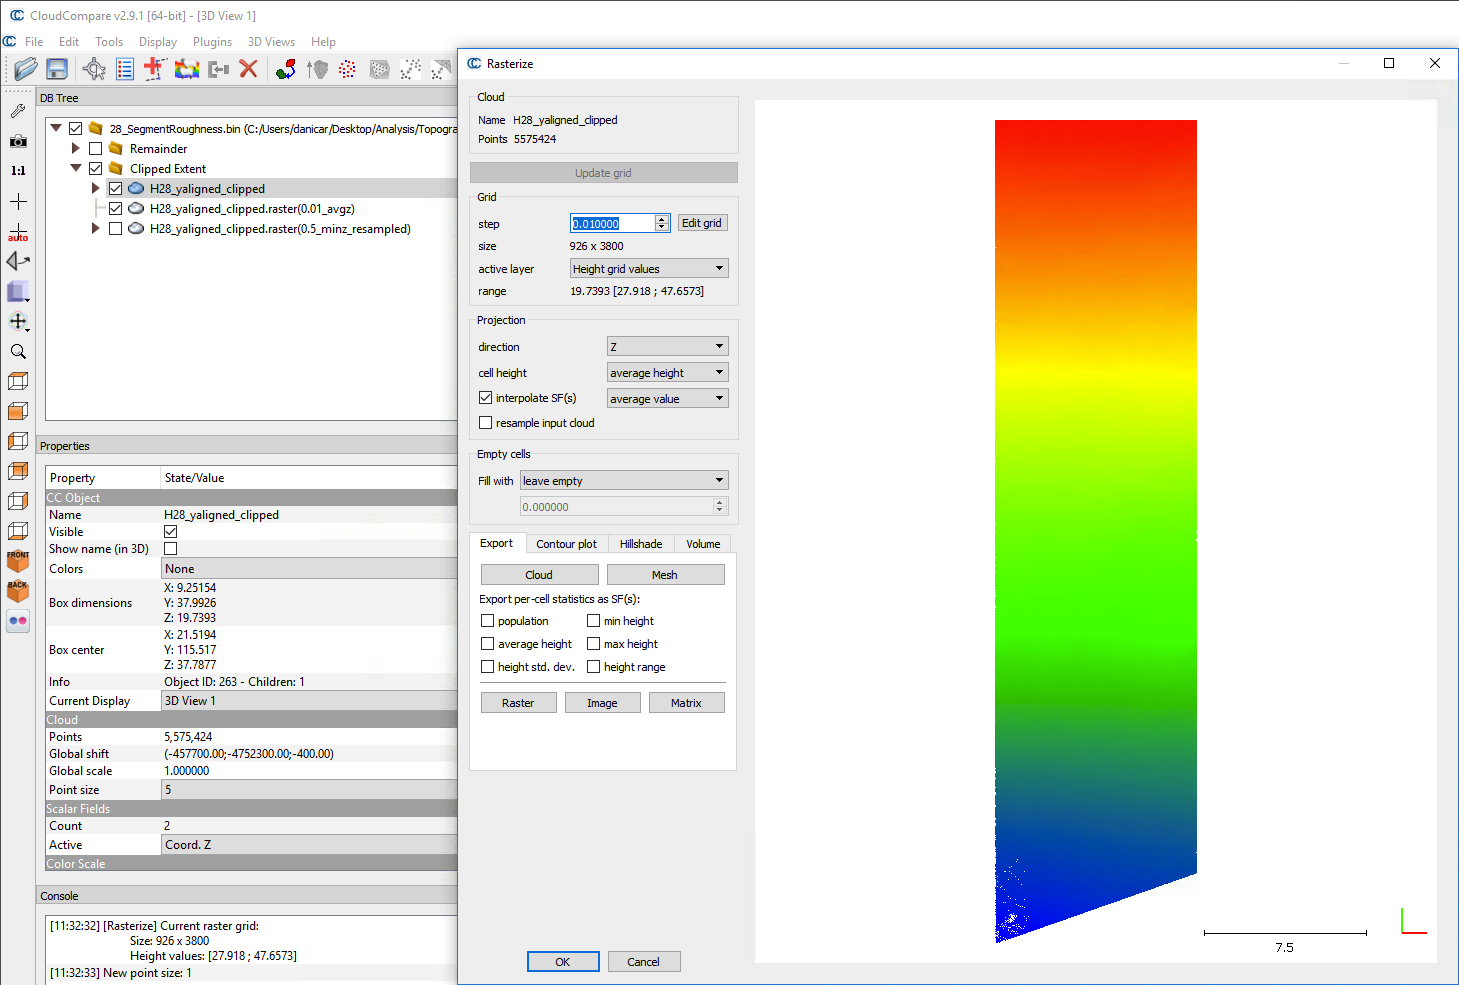Click the grid step value input field
This screenshot has height=985, width=1459.
(x=612, y=224)
